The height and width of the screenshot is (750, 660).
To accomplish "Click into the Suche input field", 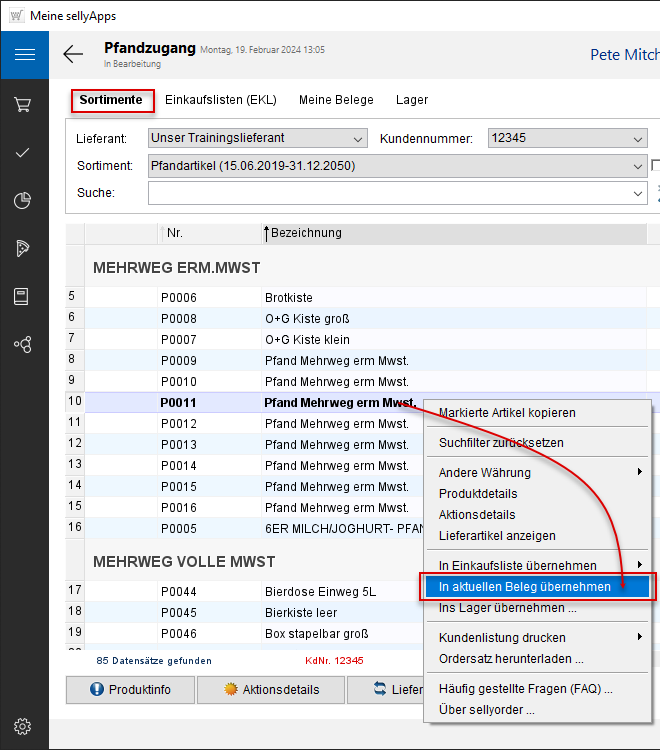I will point(390,192).
